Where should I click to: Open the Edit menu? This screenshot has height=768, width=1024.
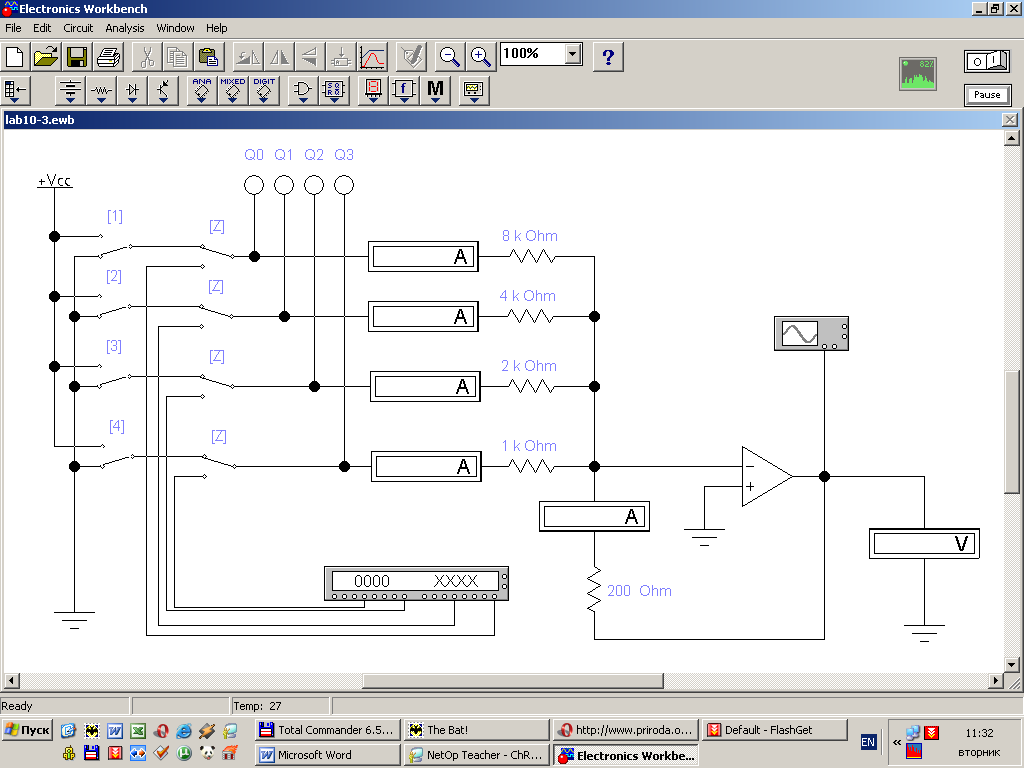42,28
